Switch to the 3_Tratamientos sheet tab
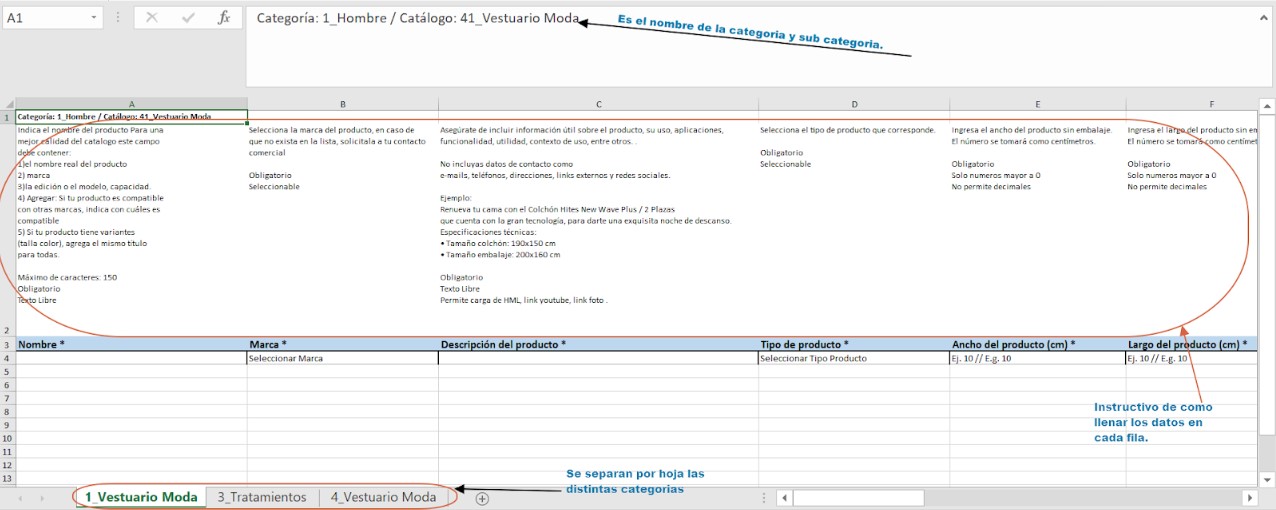This screenshot has height=510, width=1276. pyautogui.click(x=262, y=497)
